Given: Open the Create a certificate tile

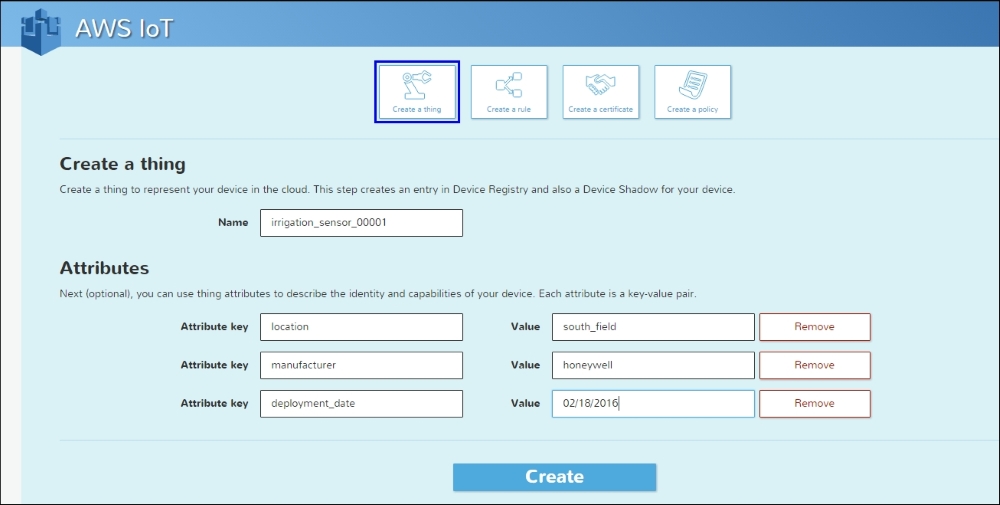Looking at the screenshot, I should click(x=601, y=92).
